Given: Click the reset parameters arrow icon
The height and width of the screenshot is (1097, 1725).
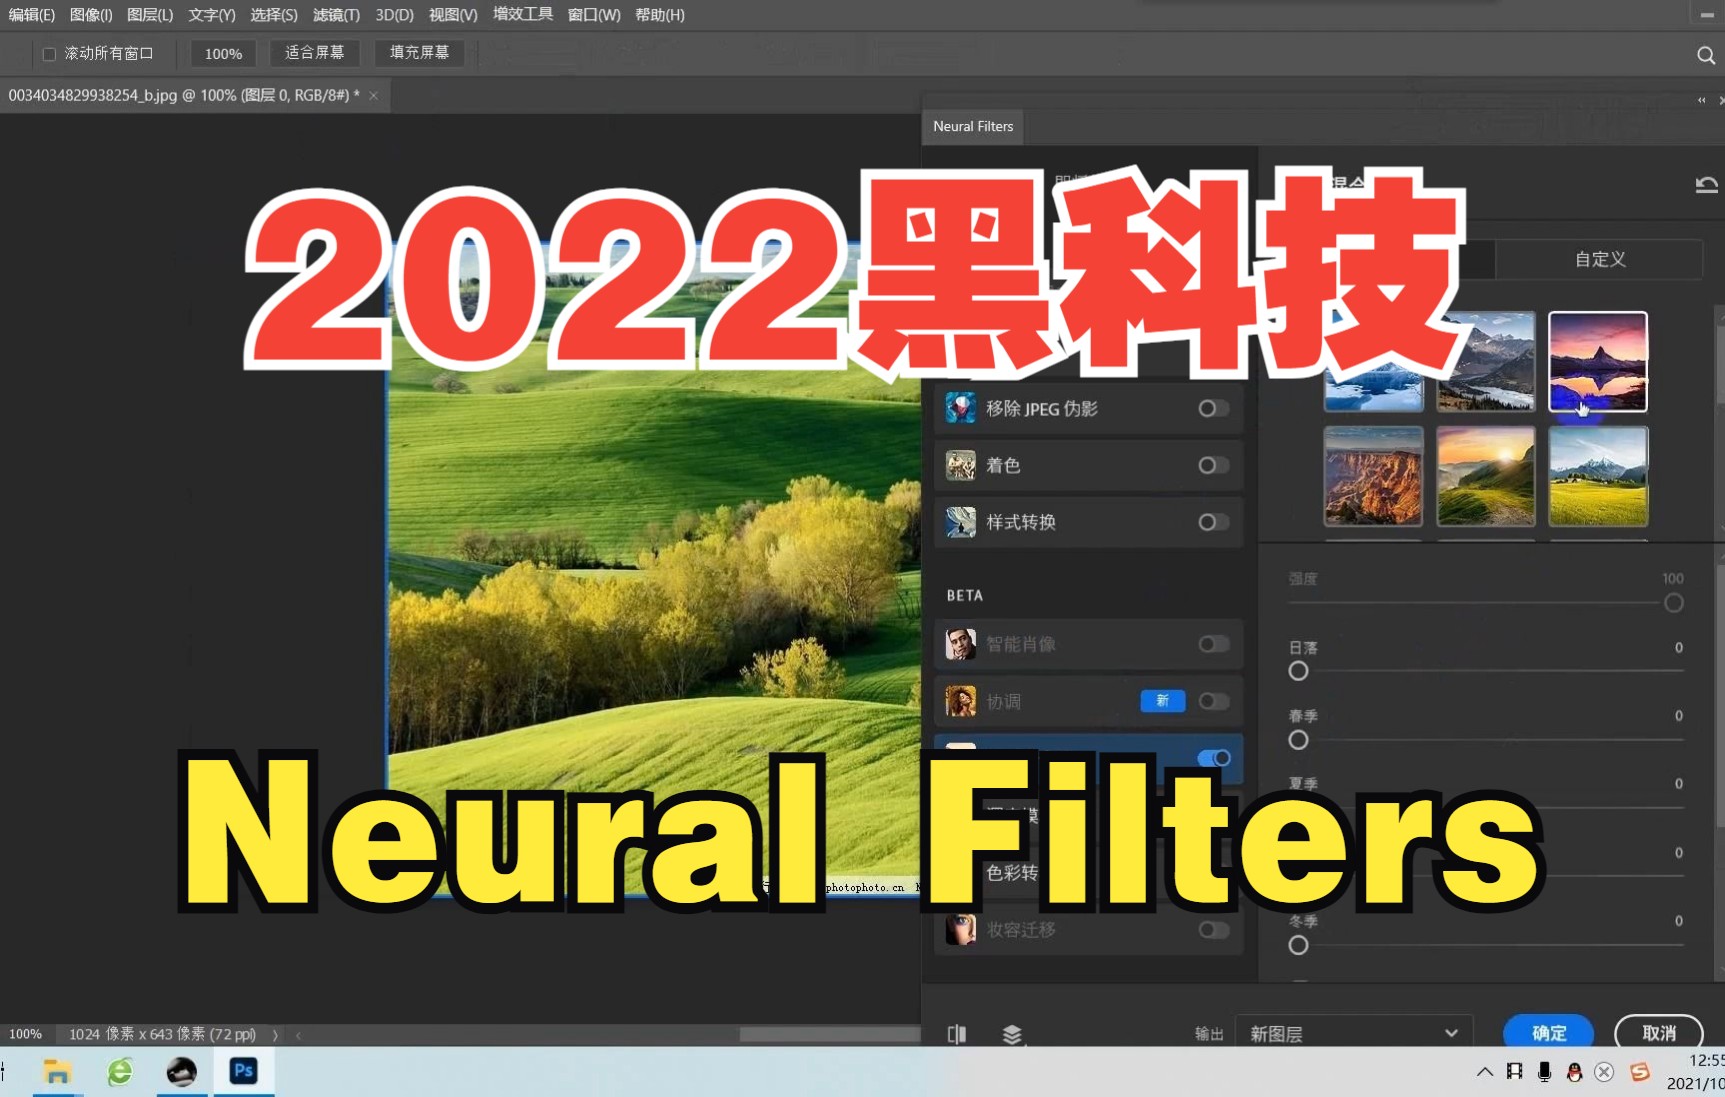Looking at the screenshot, I should point(1706,184).
